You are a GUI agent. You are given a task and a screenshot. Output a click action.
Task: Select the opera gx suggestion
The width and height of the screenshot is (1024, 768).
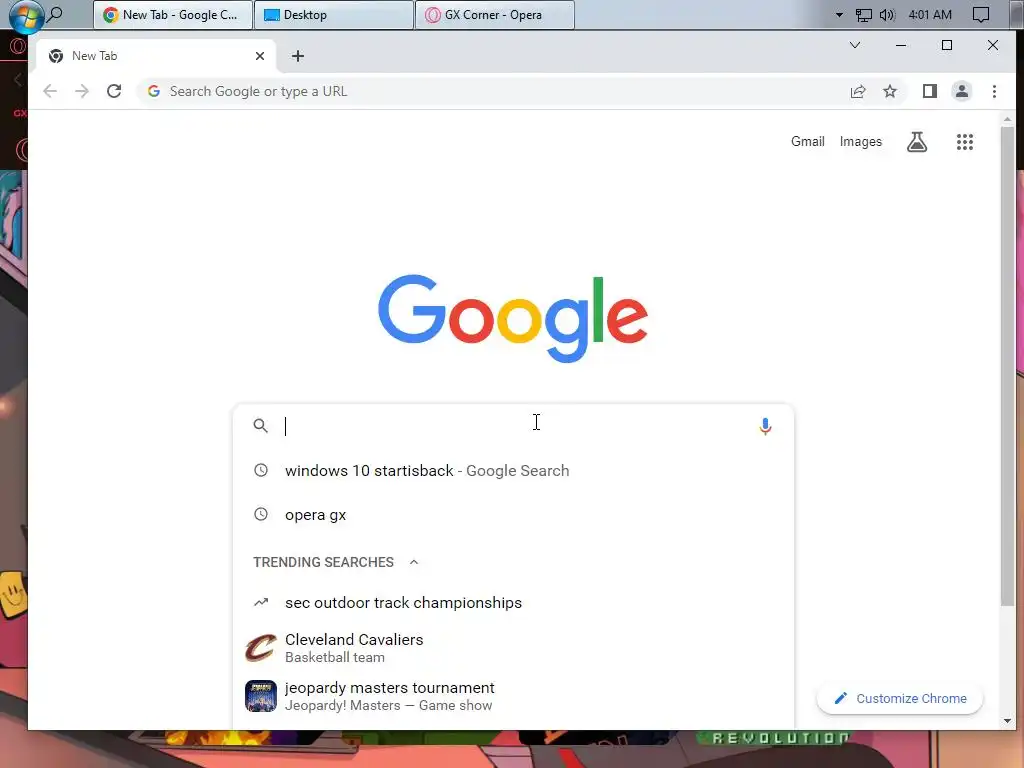coord(513,515)
